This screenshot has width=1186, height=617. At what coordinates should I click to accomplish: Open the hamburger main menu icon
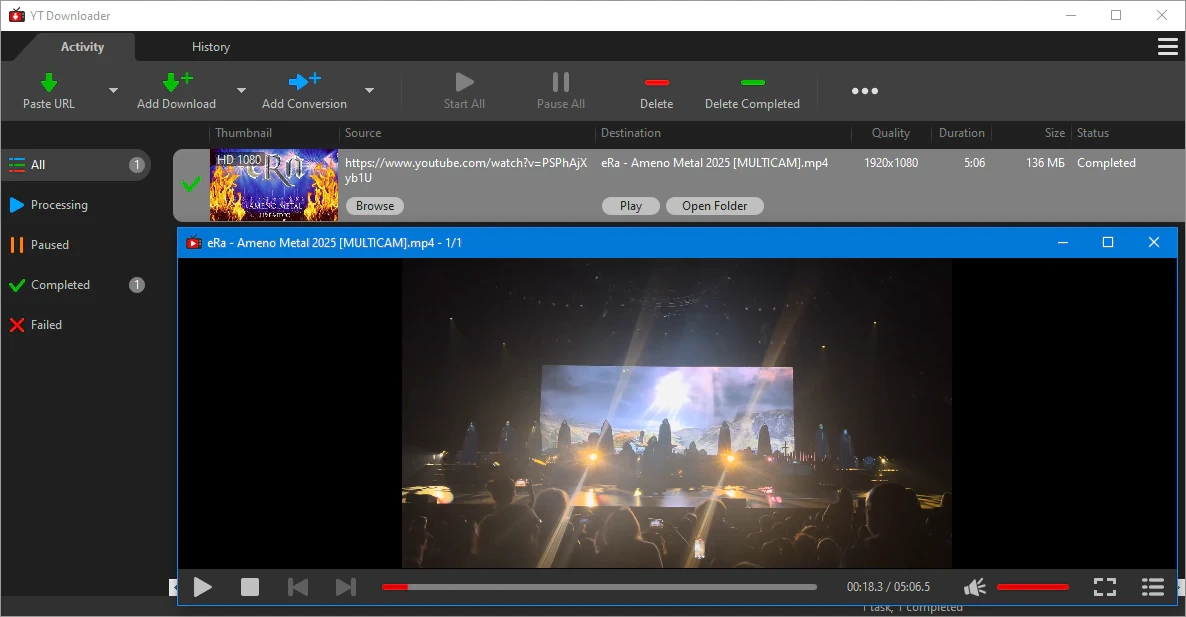point(1168,47)
